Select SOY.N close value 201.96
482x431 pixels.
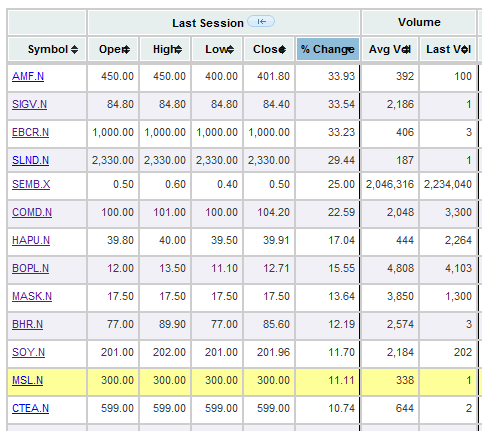click(273, 352)
